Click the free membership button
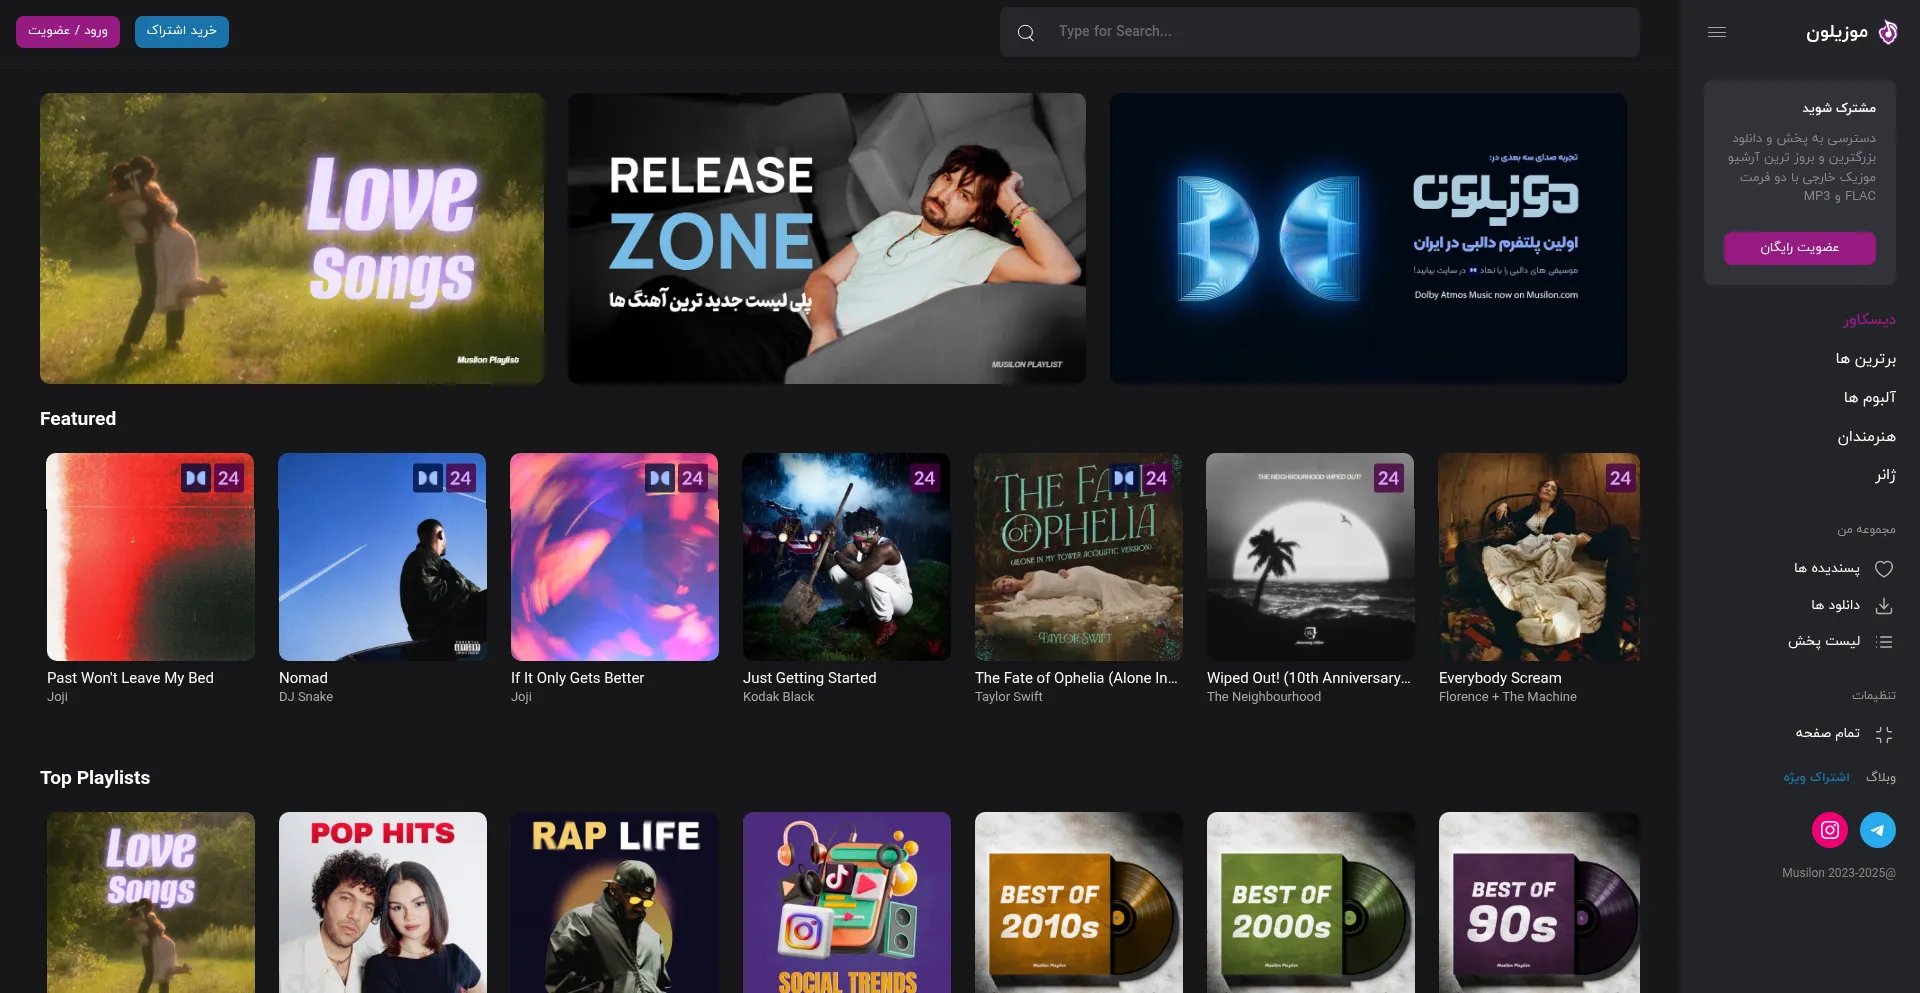Image resolution: width=1920 pixels, height=993 pixels. [1799, 248]
